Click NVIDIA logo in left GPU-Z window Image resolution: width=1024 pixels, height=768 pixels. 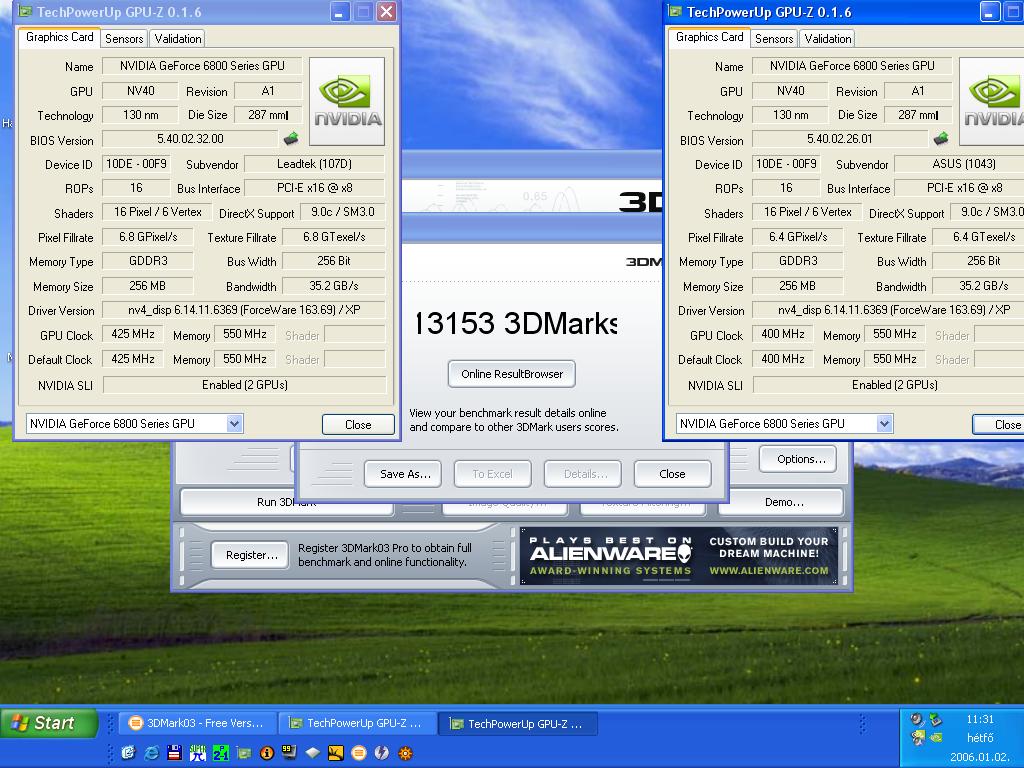pos(347,101)
